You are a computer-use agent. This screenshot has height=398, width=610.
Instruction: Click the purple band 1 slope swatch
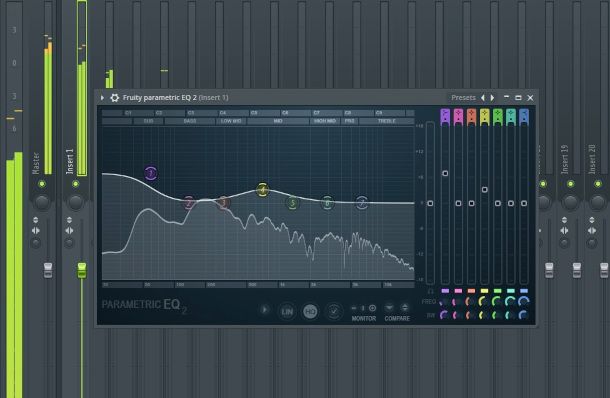click(445, 291)
